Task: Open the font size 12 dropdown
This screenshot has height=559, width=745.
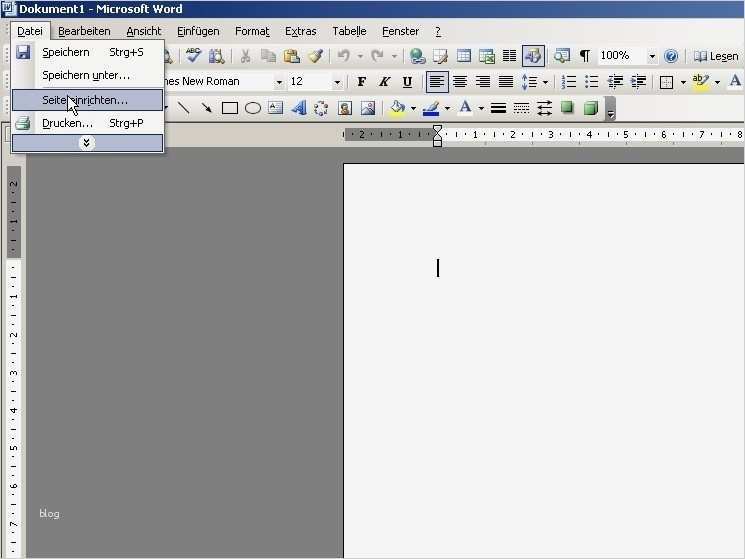Action: tap(337, 82)
